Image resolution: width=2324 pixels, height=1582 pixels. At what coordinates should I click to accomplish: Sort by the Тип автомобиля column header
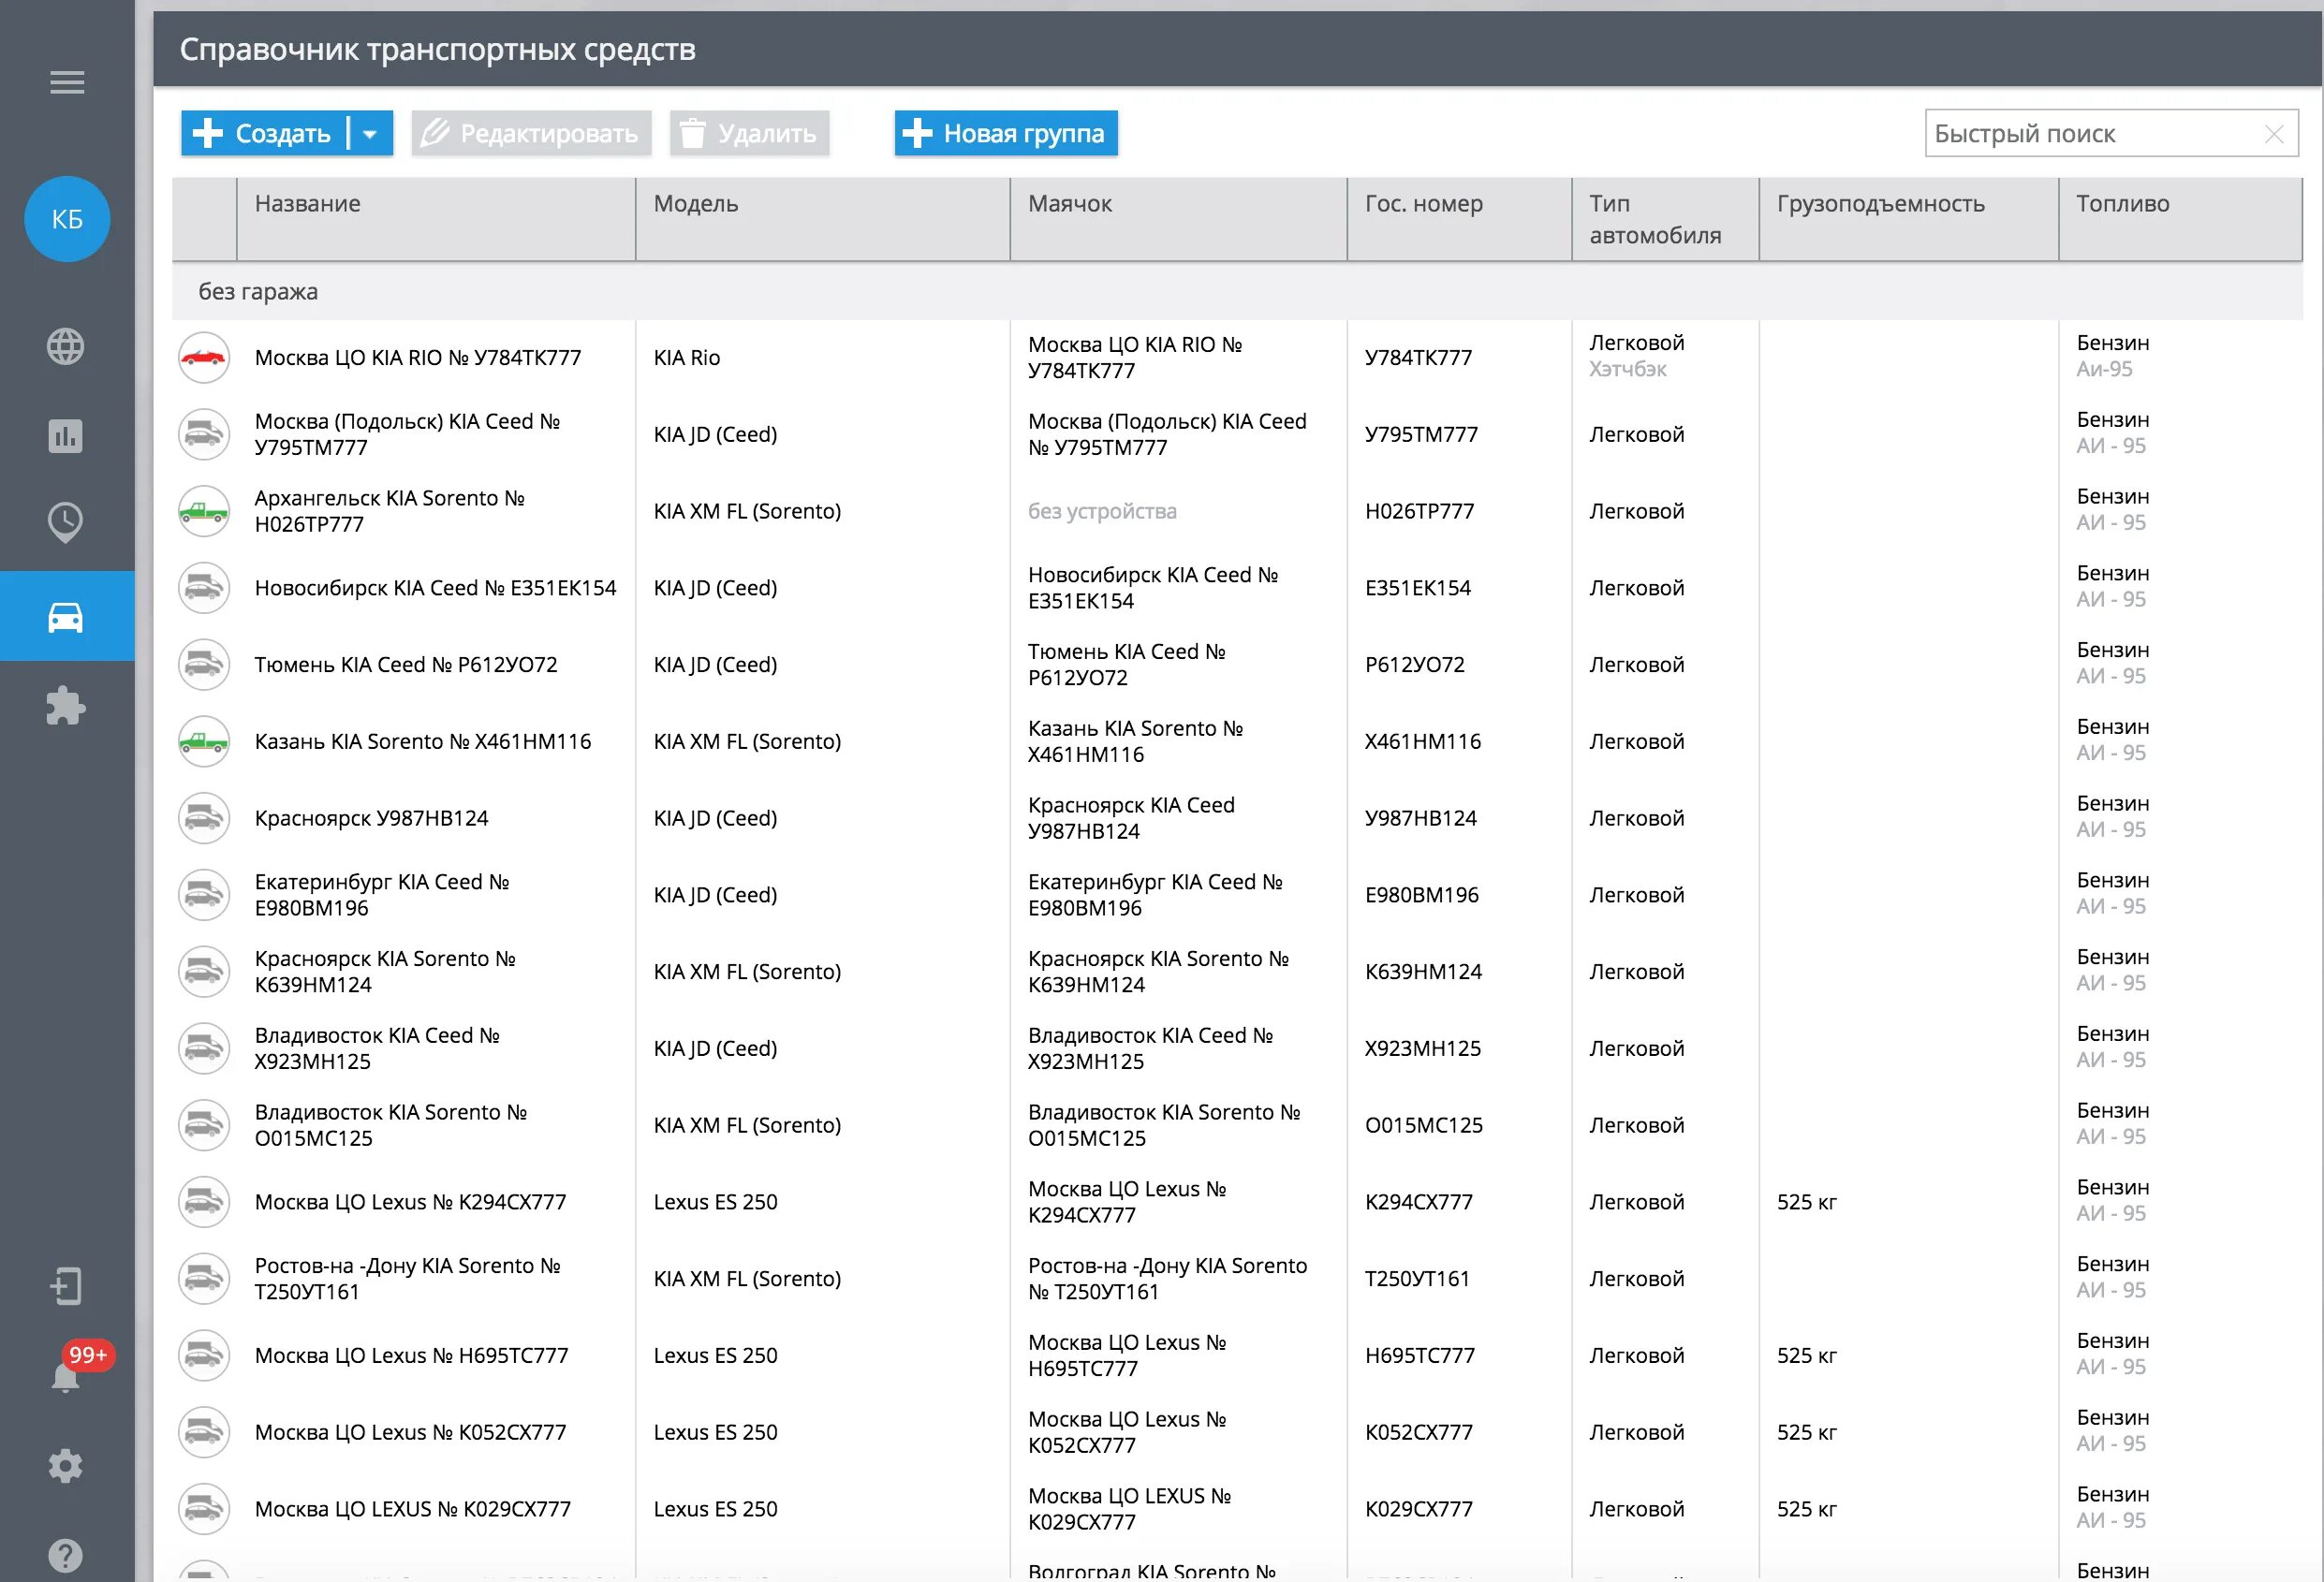point(1666,220)
